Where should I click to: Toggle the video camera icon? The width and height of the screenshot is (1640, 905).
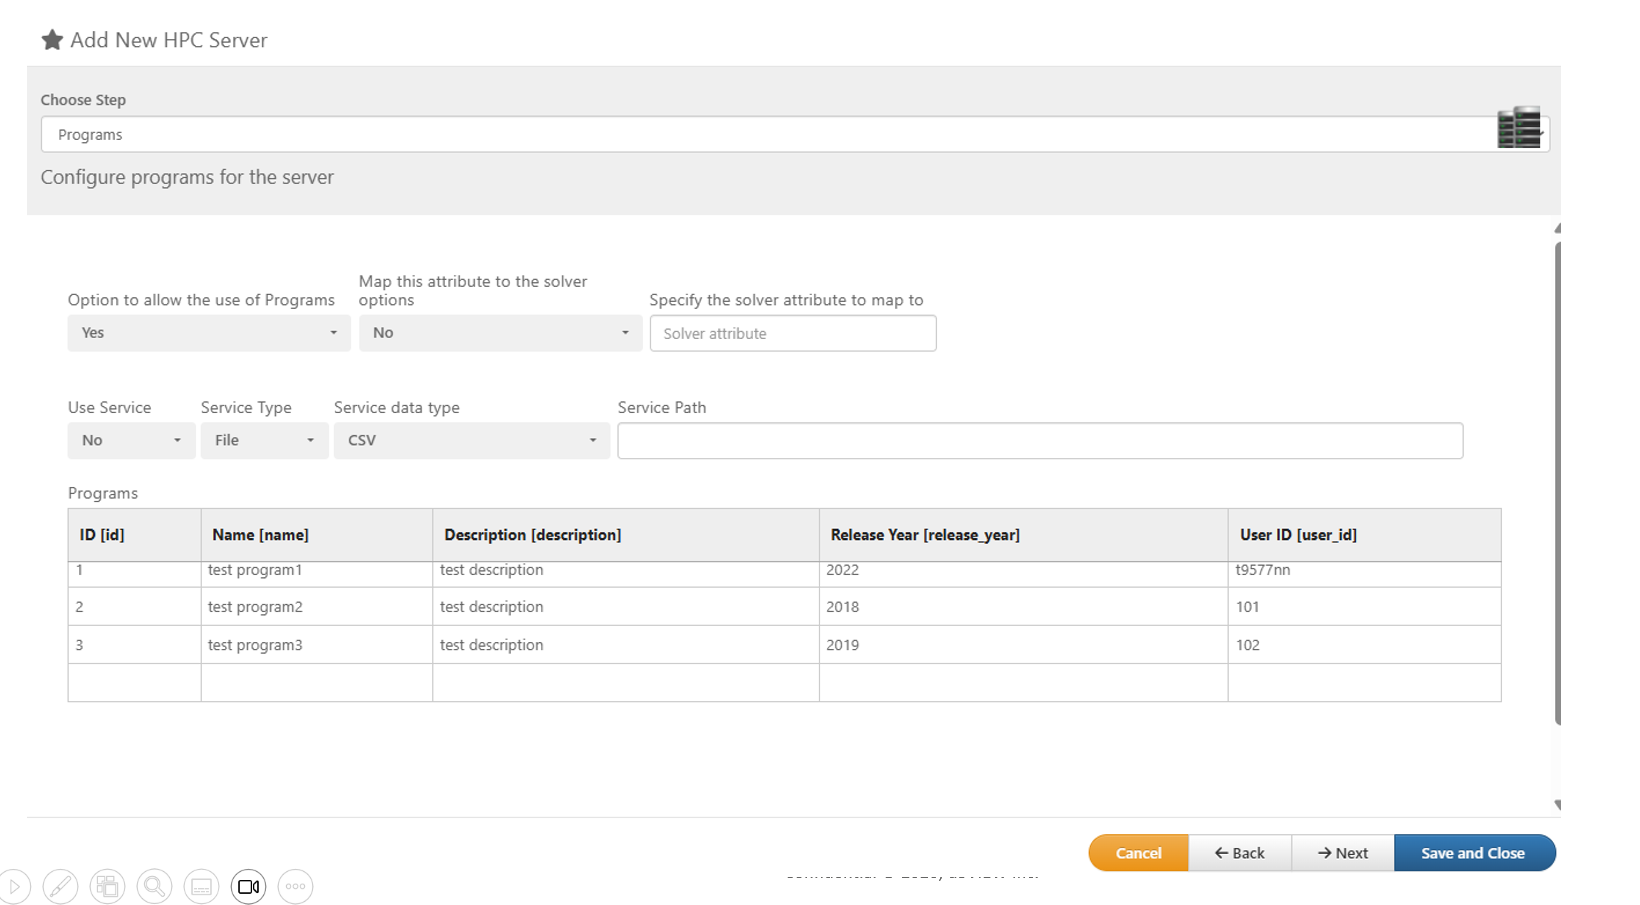coord(248,887)
